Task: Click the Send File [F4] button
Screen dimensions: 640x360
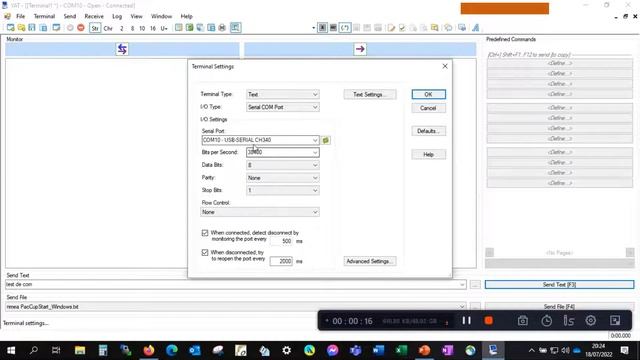Action: pos(559,307)
